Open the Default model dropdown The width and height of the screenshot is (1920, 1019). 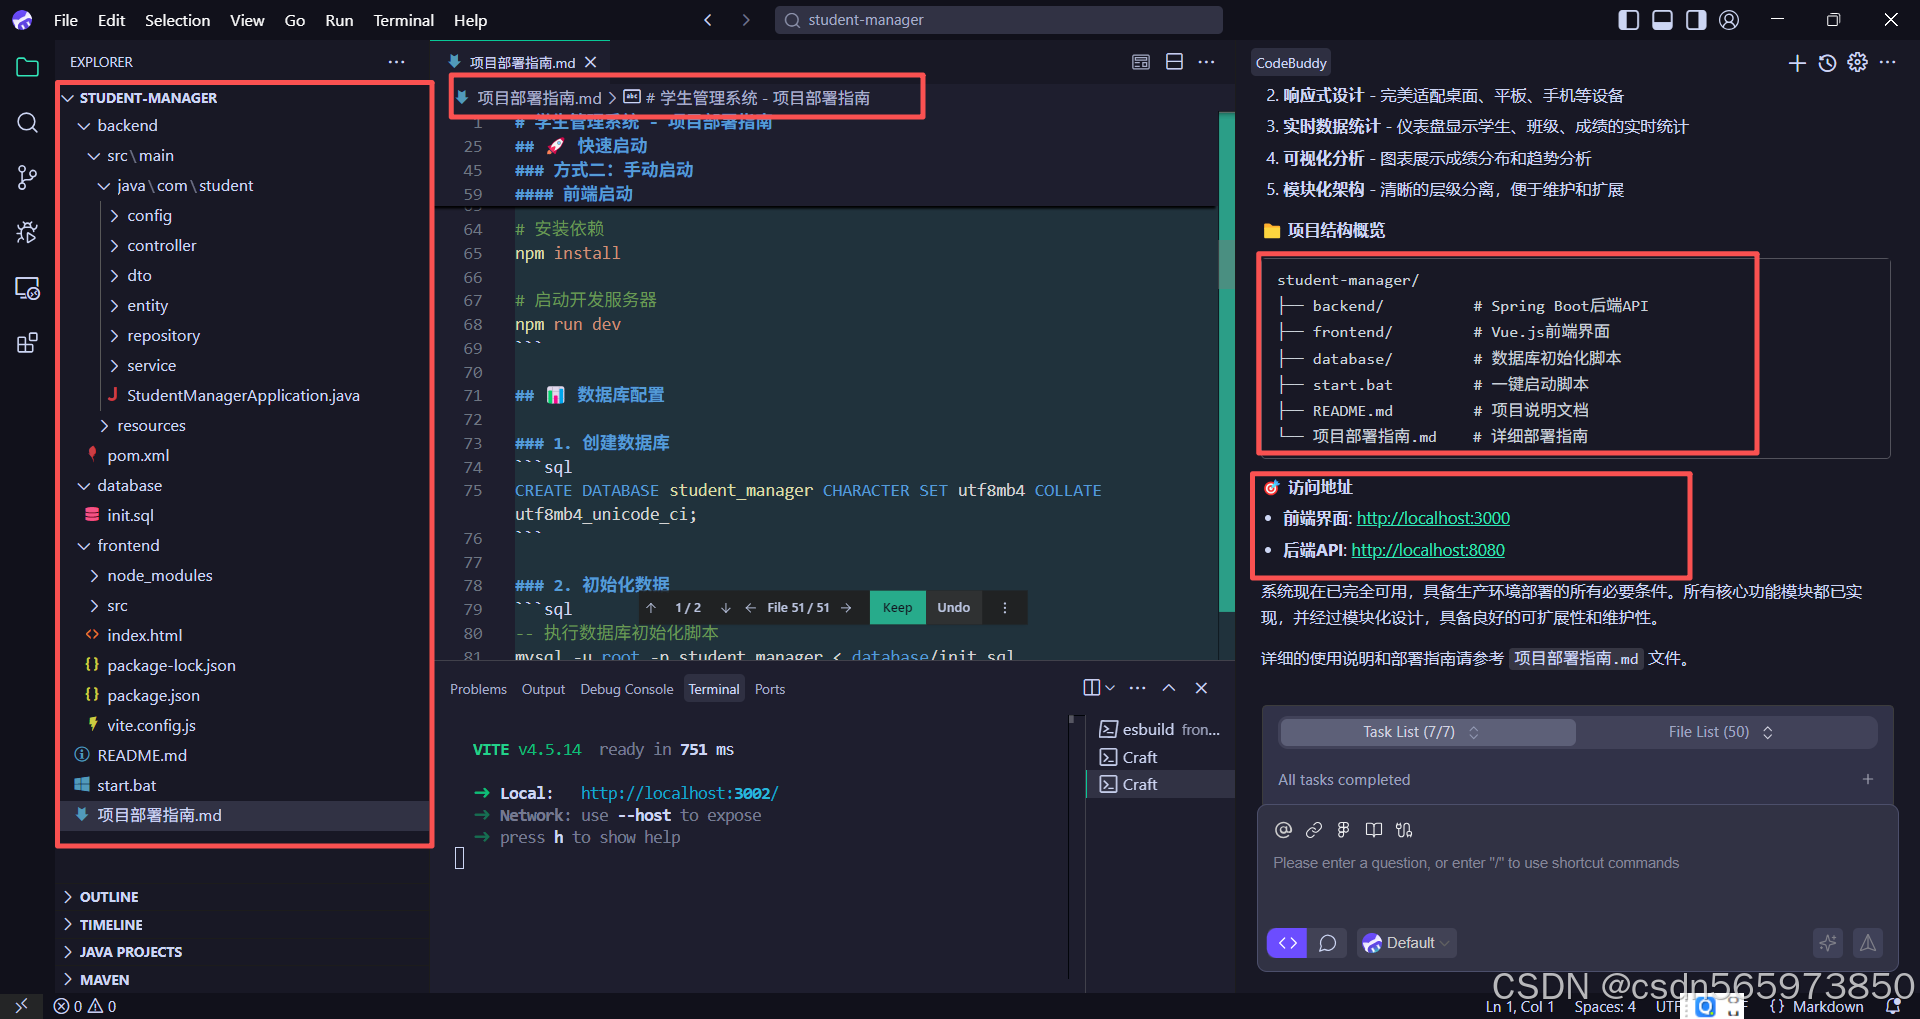(1406, 943)
